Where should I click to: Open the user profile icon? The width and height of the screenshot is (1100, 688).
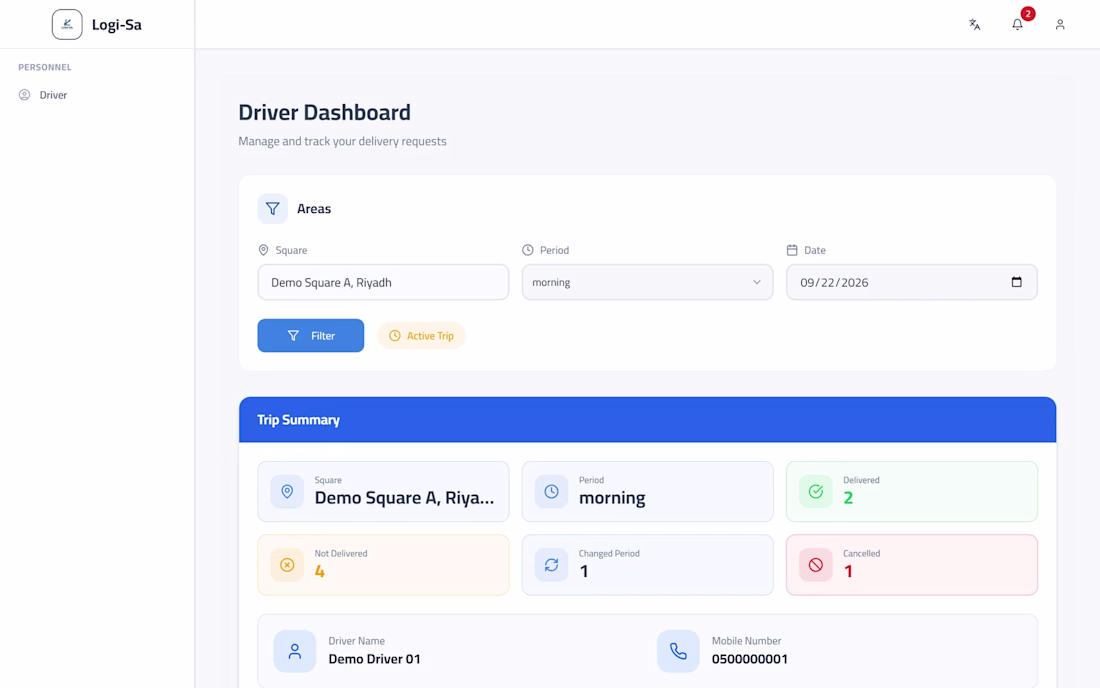(x=1060, y=25)
